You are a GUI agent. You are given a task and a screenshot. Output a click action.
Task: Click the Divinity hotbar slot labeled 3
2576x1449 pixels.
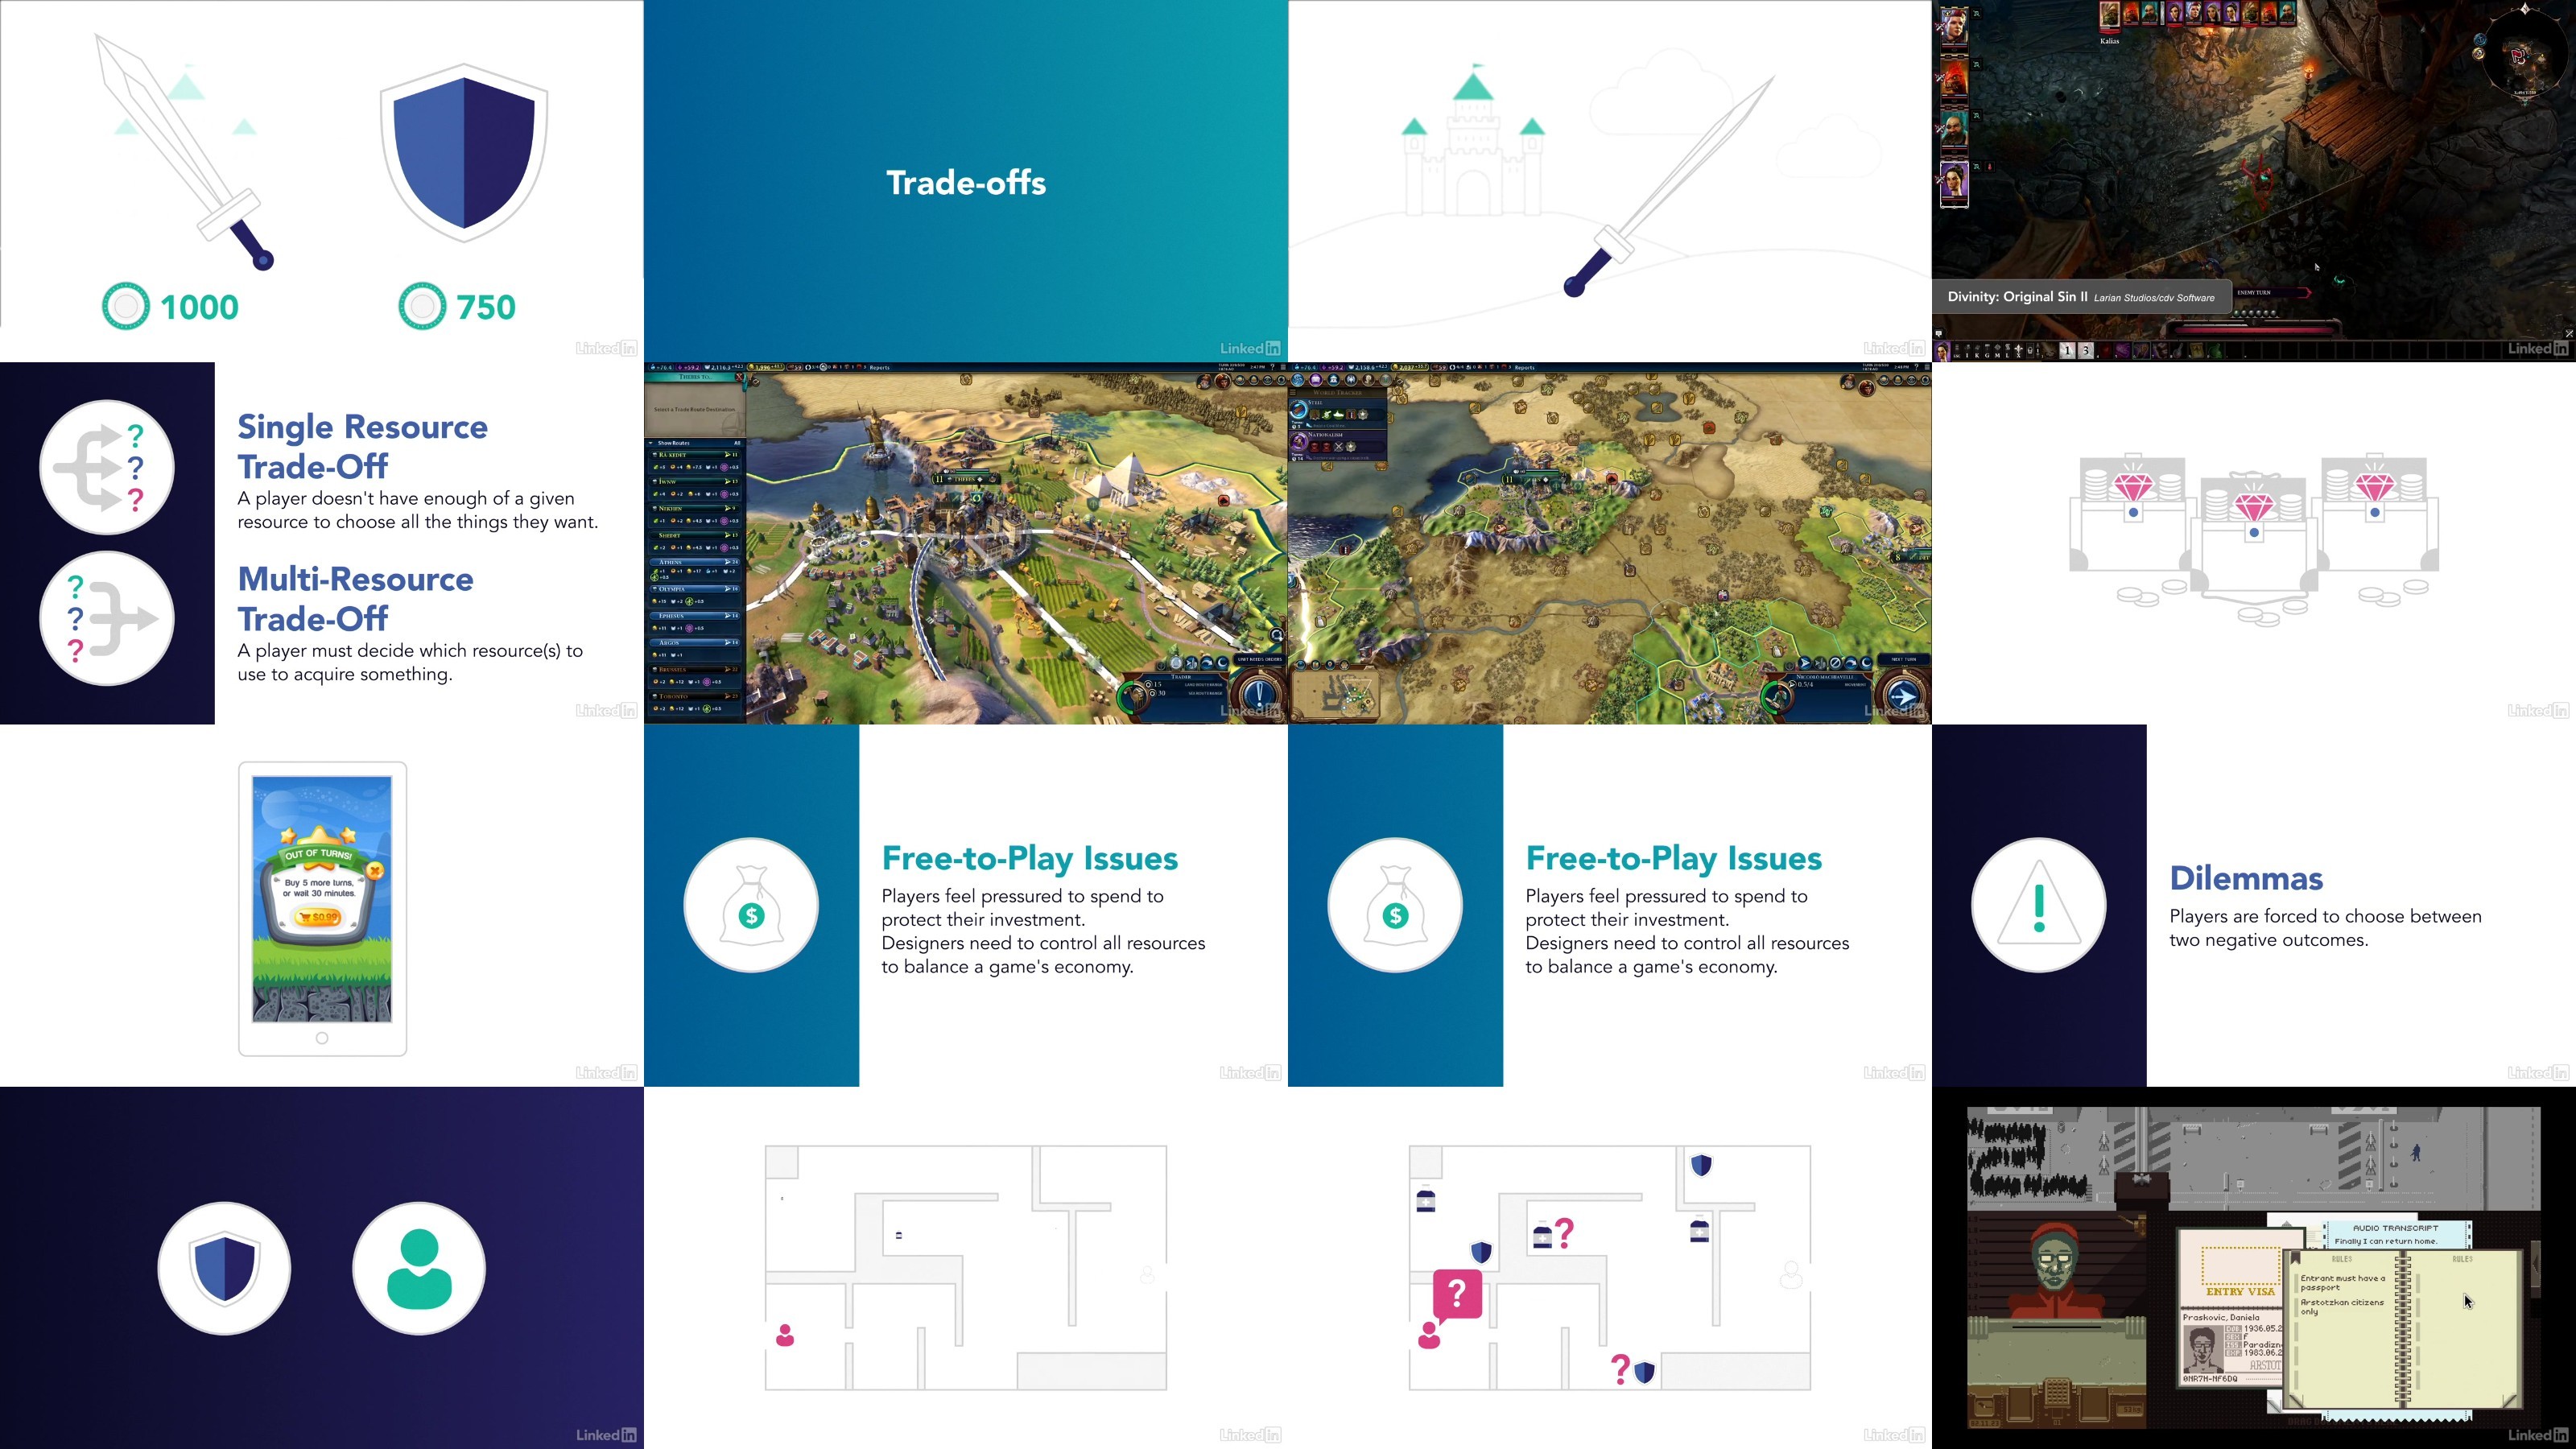click(2085, 351)
